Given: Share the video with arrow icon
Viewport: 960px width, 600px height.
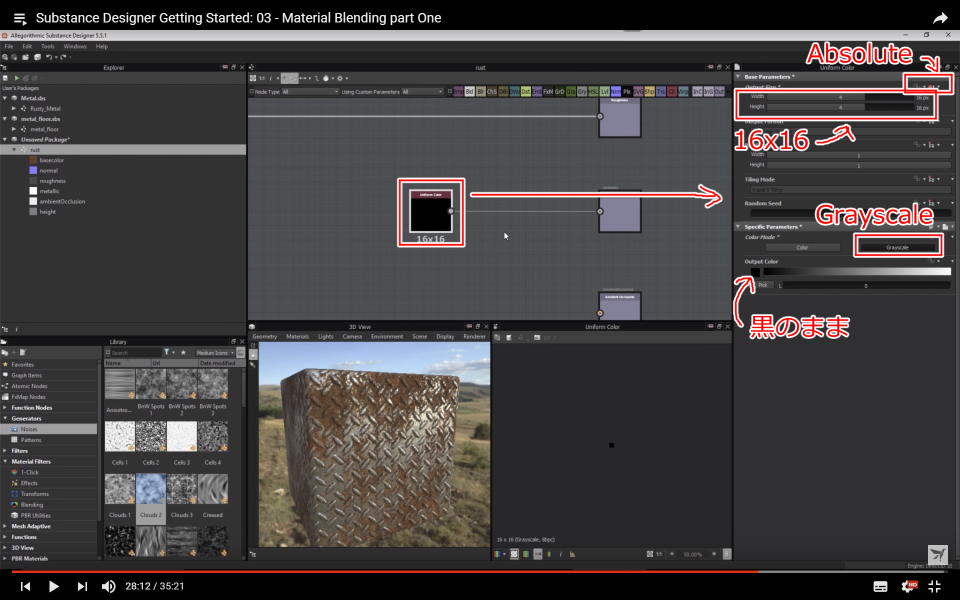Looking at the screenshot, I should coord(939,18).
